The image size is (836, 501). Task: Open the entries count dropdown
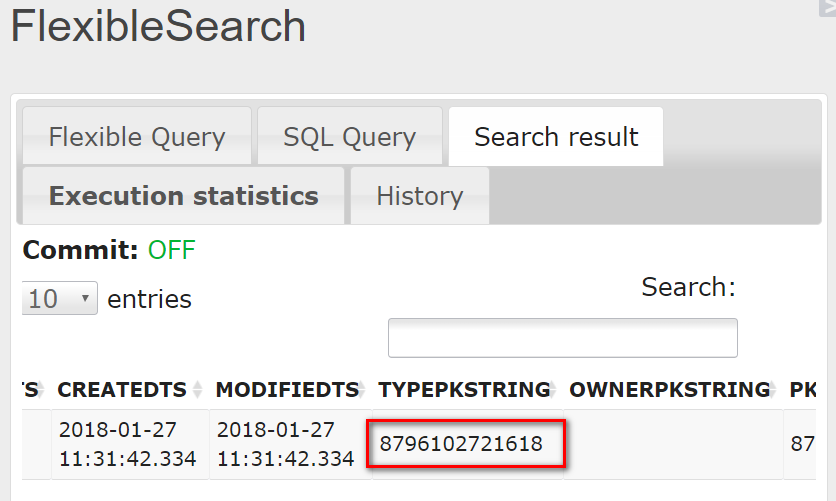[x=59, y=298]
